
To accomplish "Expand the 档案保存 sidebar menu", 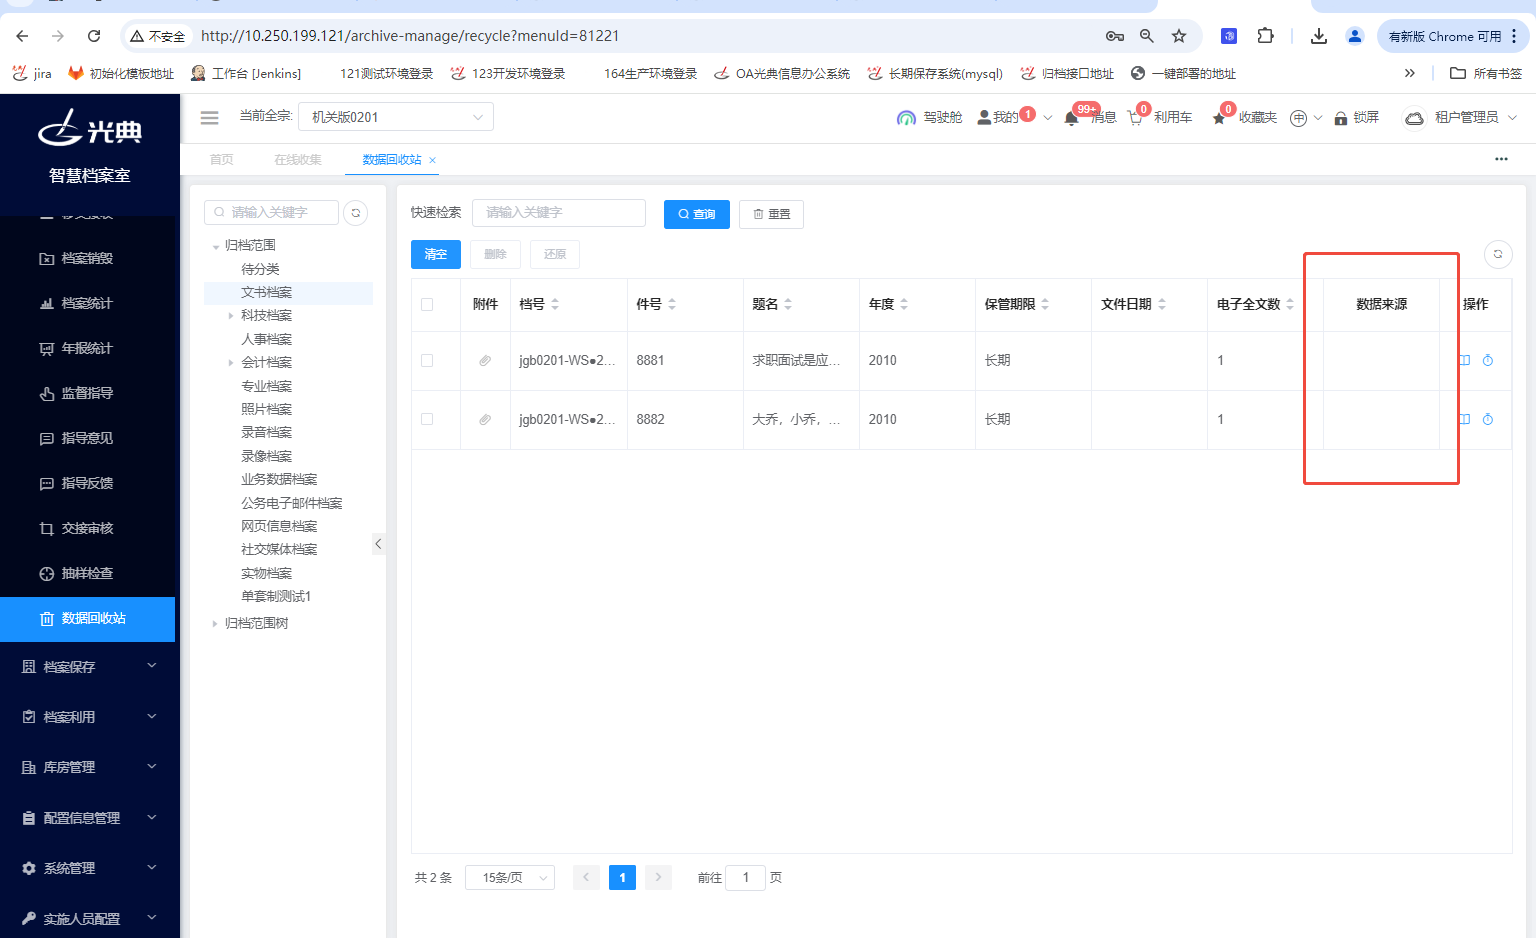I will [89, 667].
